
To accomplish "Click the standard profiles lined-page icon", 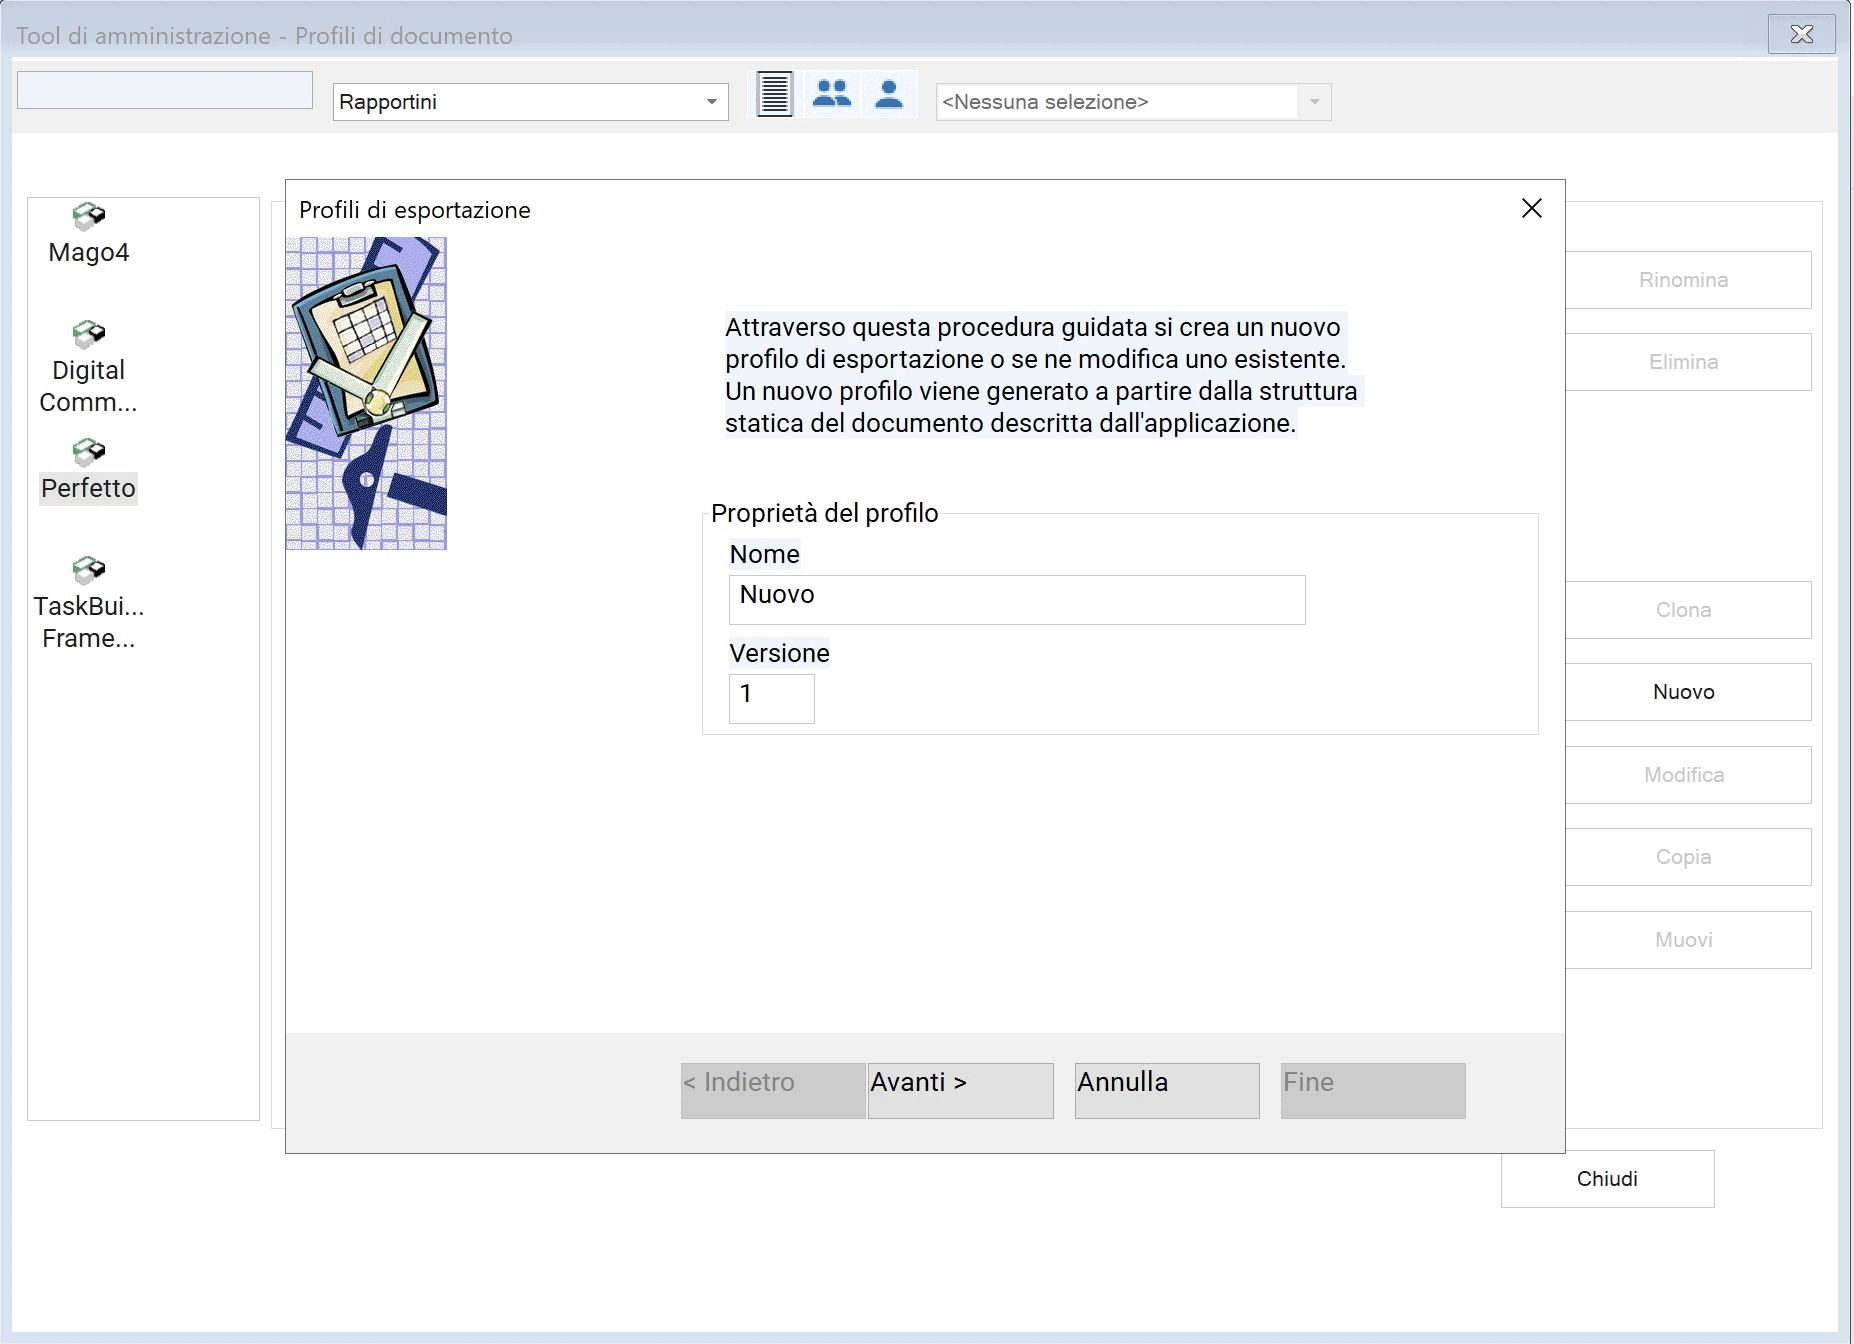I will click(x=775, y=95).
